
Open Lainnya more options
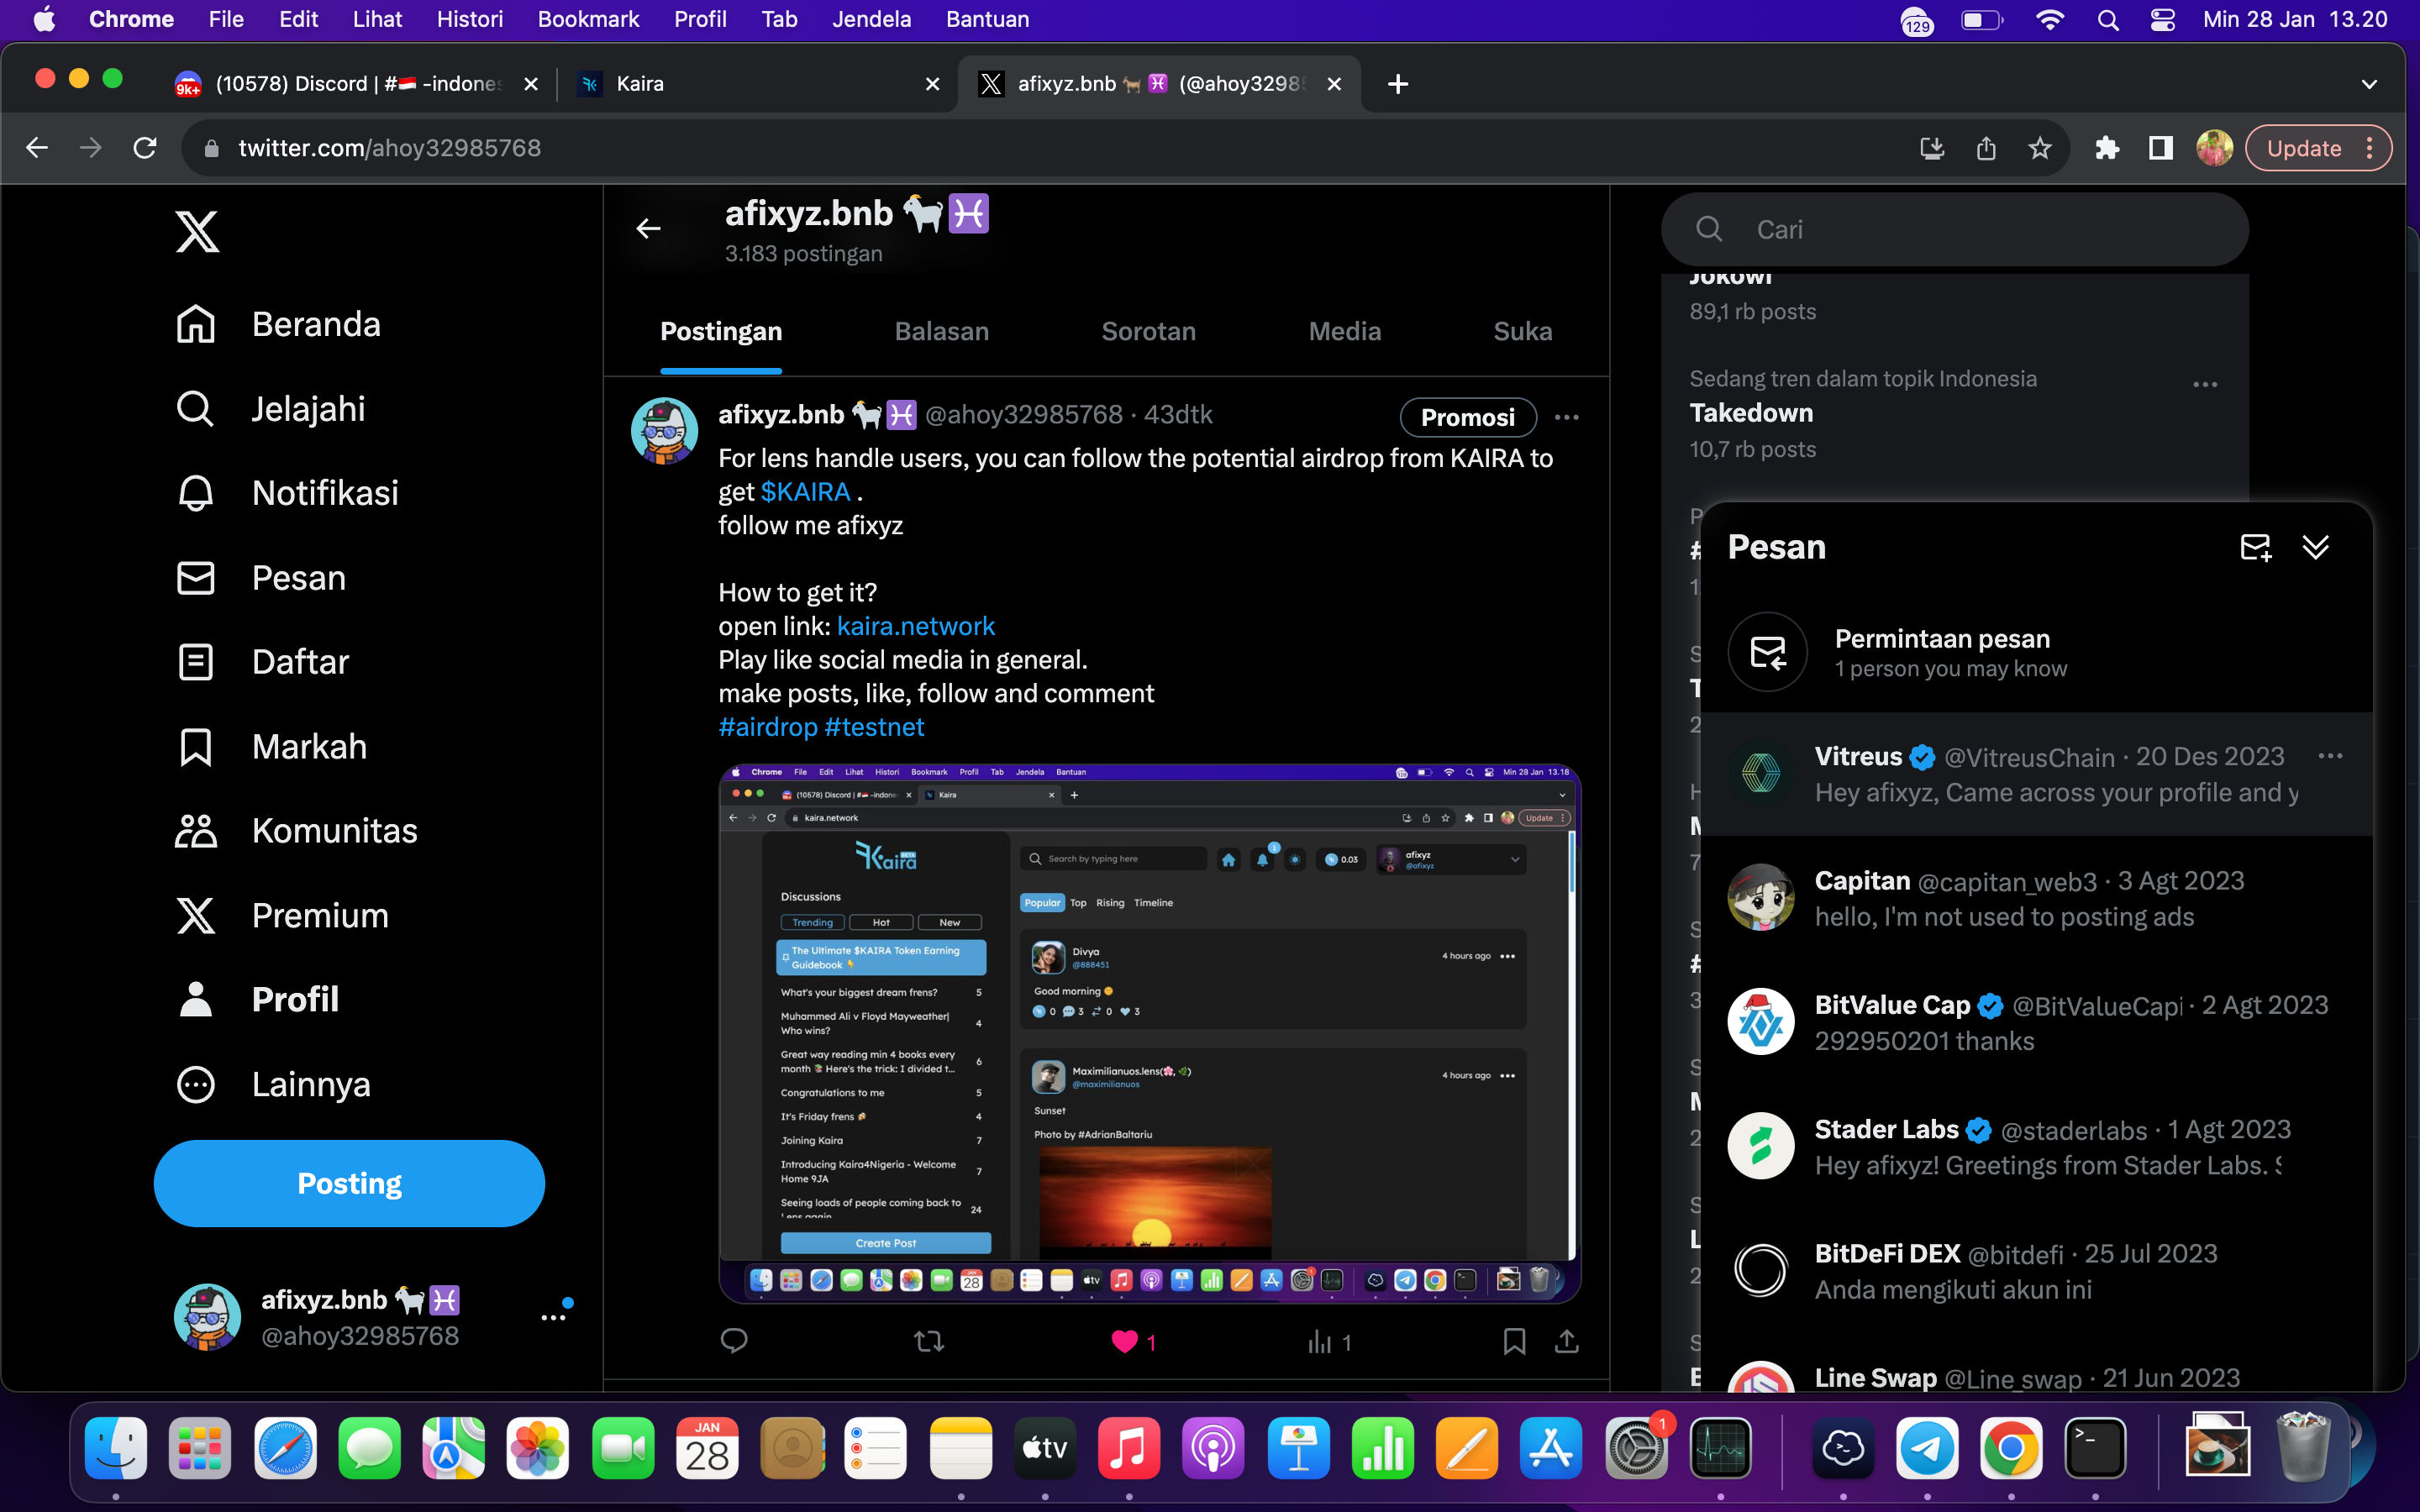(272, 1084)
